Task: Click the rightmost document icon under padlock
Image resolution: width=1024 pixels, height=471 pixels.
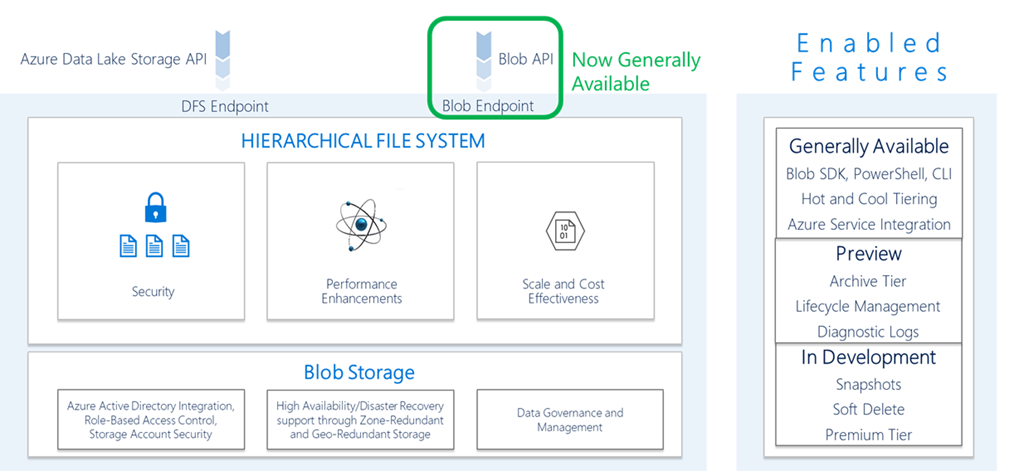Action: [180, 245]
